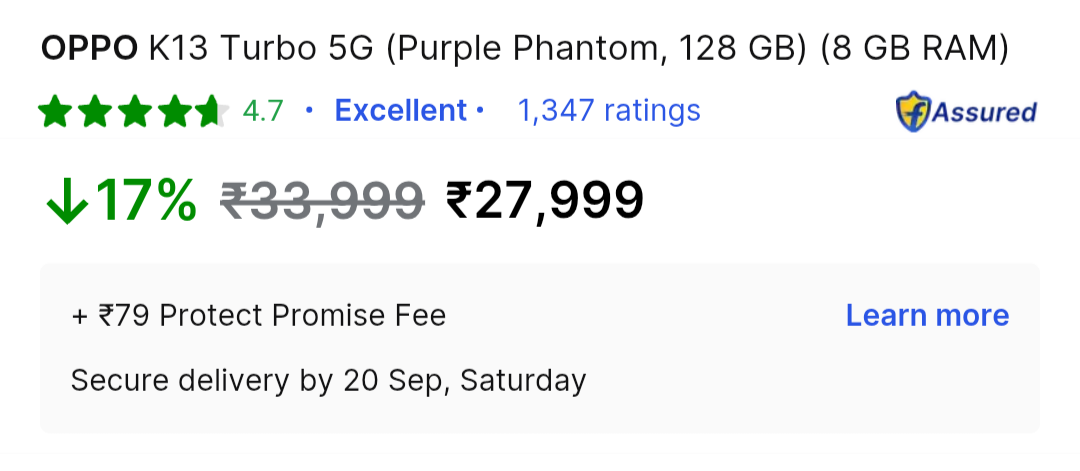This screenshot has width=1080, height=471.
Task: Click the first green rating star
Action: click(x=54, y=111)
